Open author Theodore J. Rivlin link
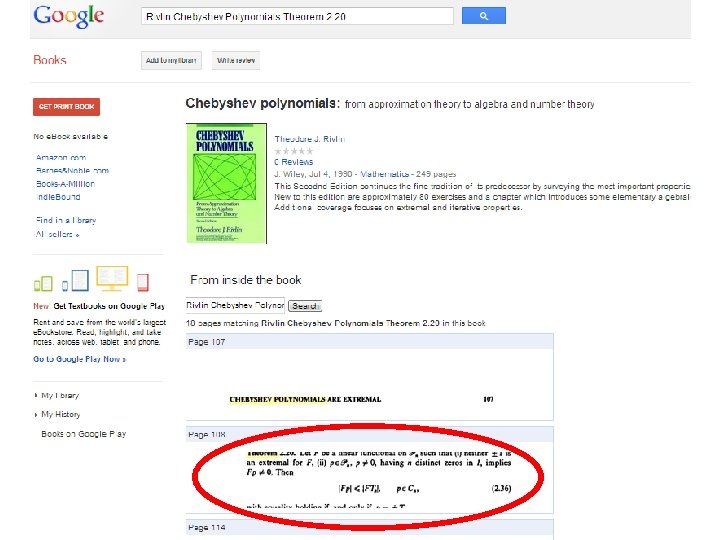Image resolution: width=720 pixels, height=540 pixels. [309, 139]
